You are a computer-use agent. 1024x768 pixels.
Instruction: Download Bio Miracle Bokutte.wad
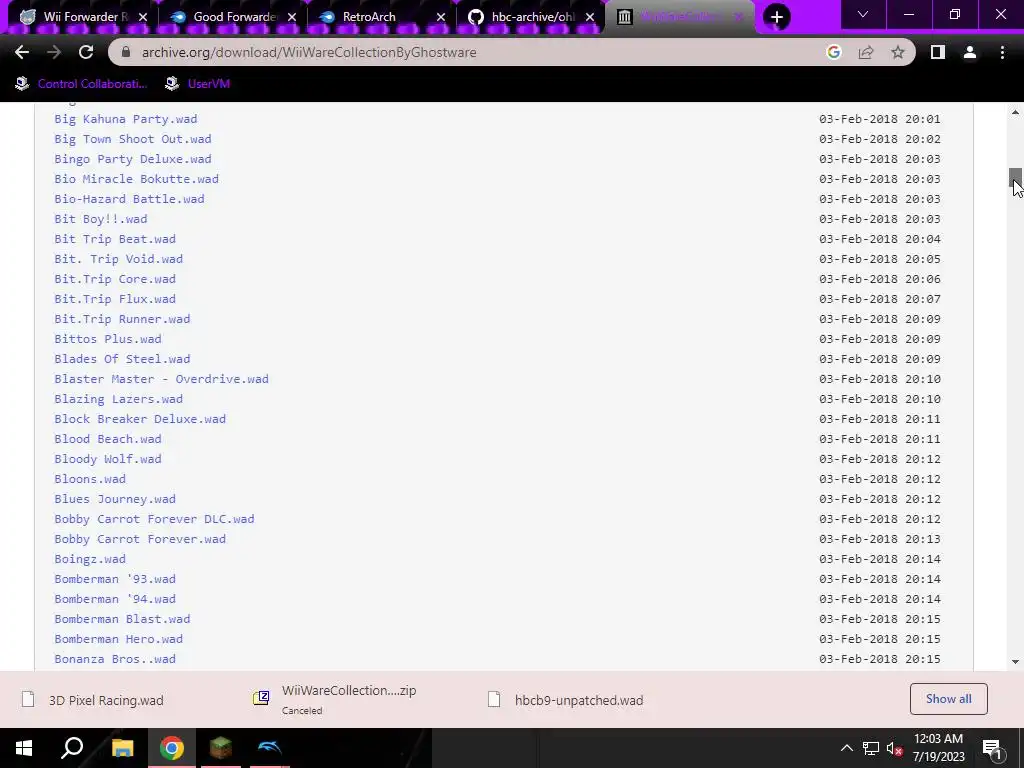pos(136,179)
